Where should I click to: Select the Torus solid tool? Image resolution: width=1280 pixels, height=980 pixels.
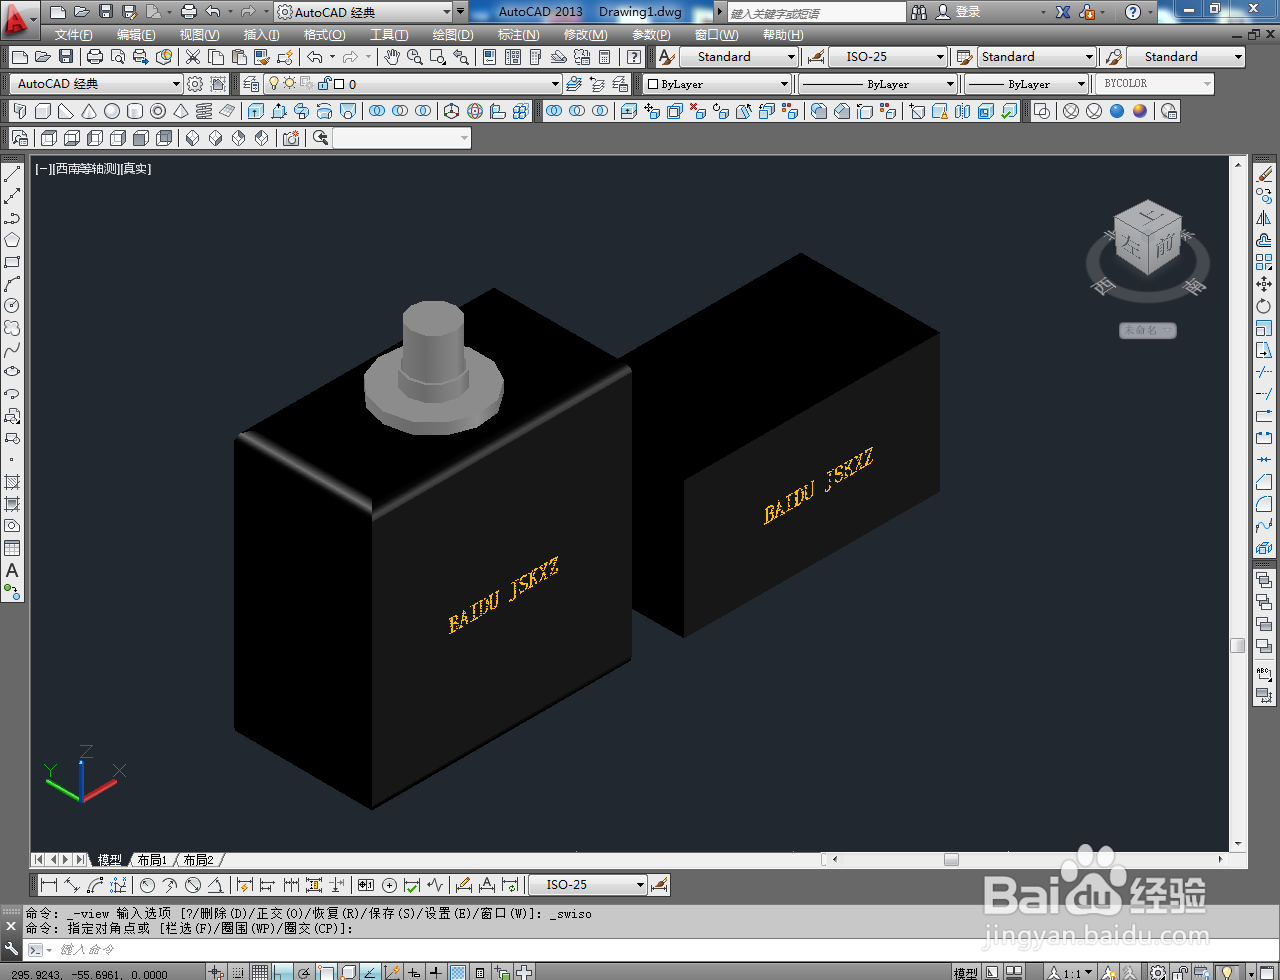click(x=158, y=111)
